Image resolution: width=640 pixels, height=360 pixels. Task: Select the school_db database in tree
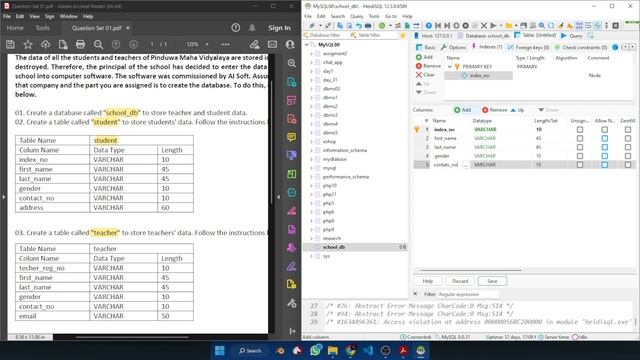(x=333, y=247)
